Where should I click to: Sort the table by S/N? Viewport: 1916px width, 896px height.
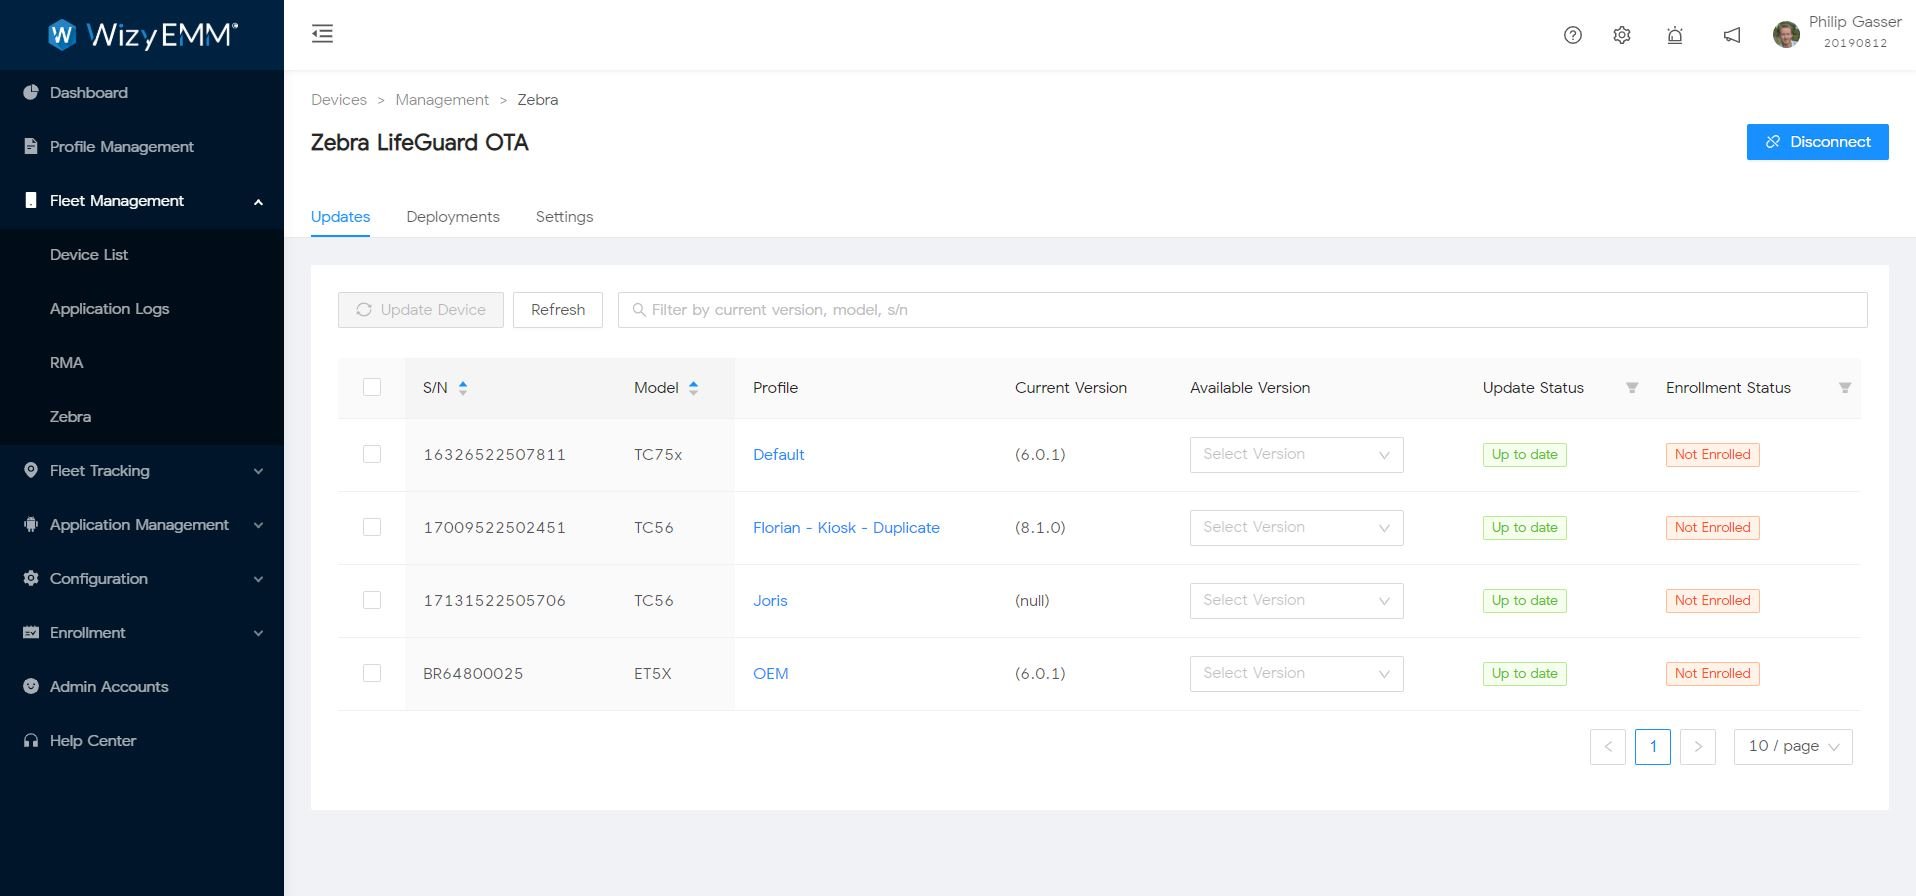click(x=463, y=388)
